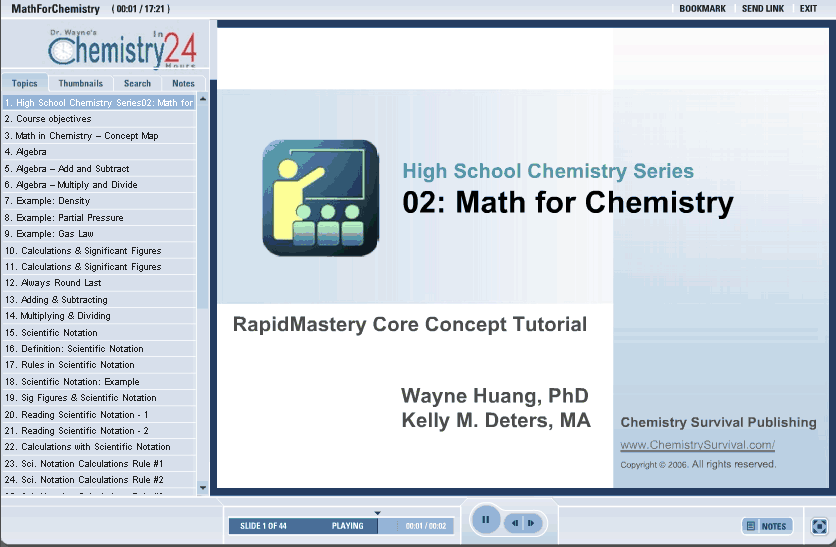This screenshot has height=547, width=836.
Task: Pause the slide playback
Action: [485, 521]
